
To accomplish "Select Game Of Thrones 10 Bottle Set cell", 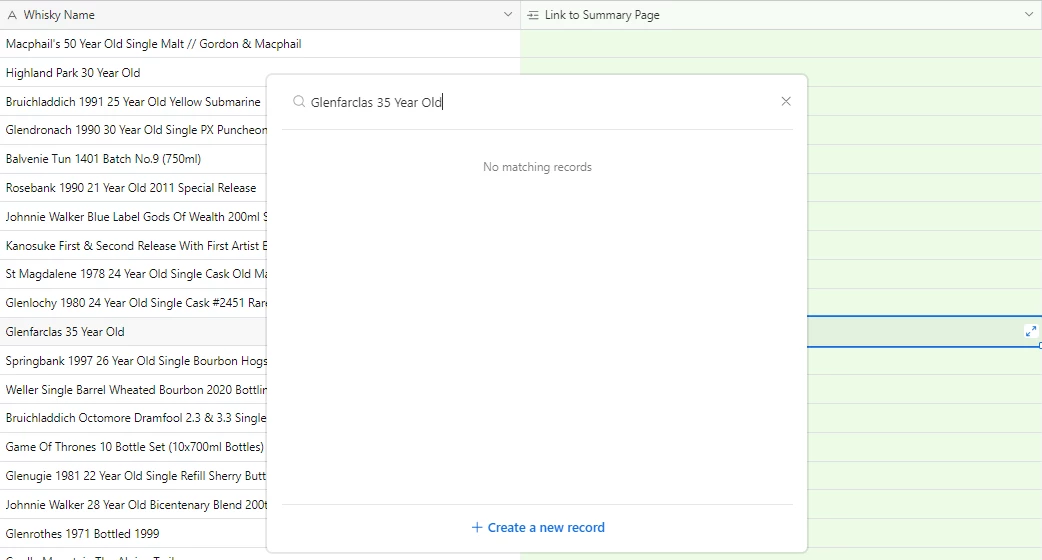I will pos(133,447).
